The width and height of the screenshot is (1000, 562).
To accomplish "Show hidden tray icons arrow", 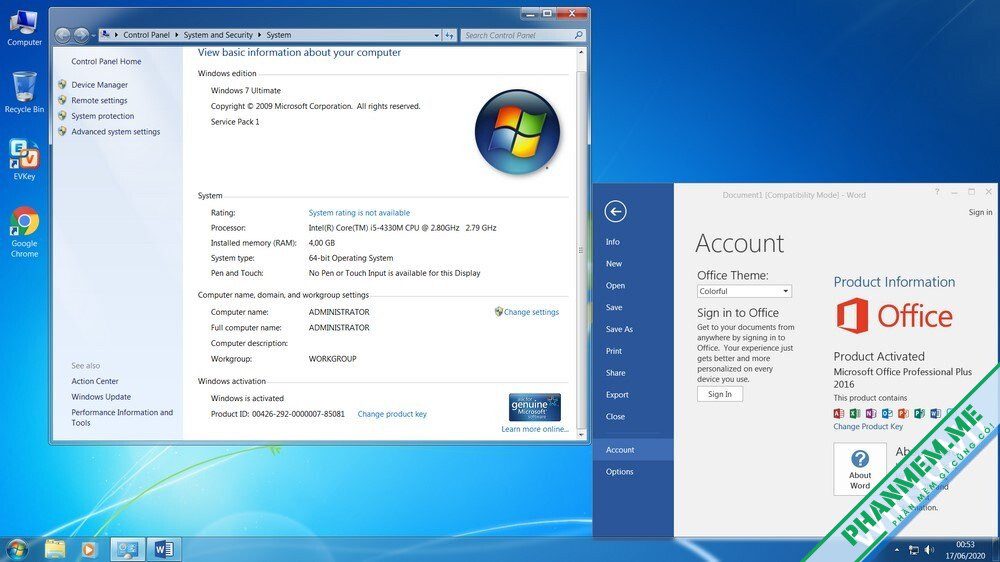I will [896, 550].
